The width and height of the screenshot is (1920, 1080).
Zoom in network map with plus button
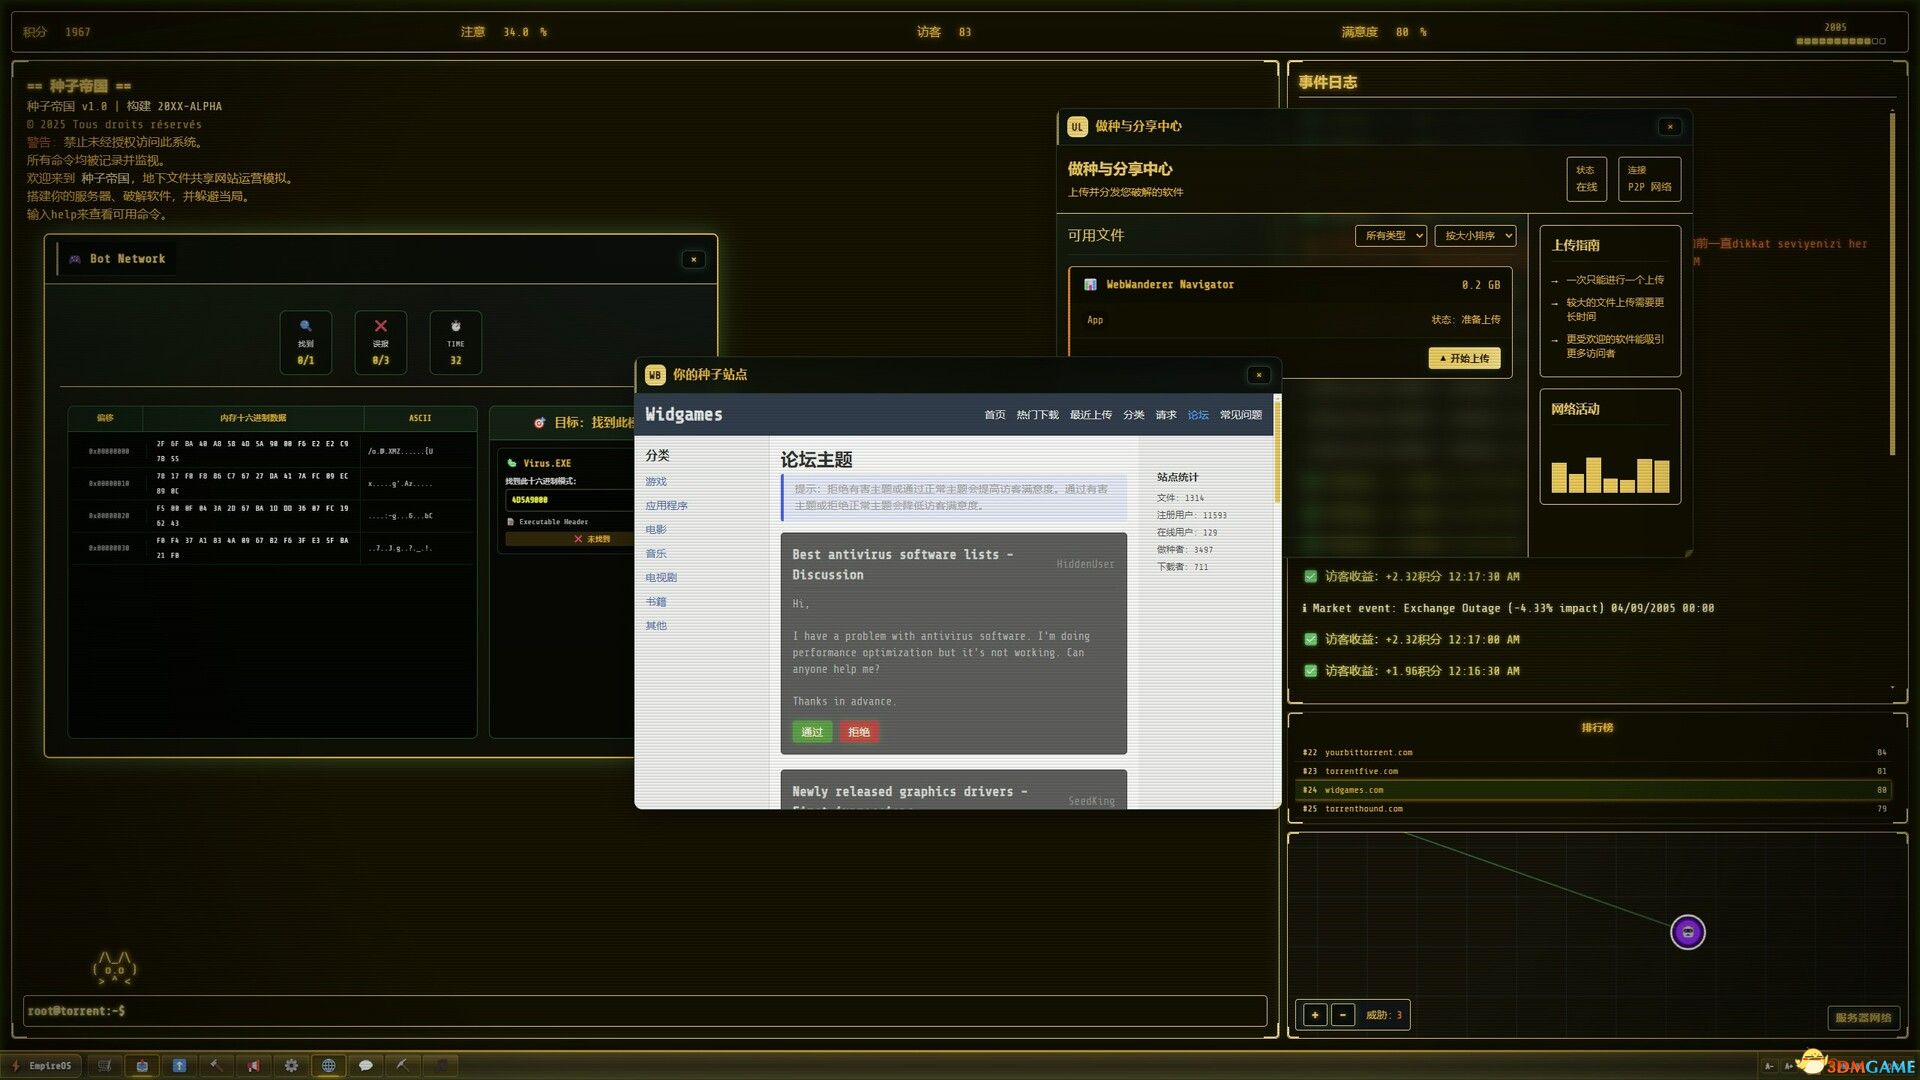coord(1315,1015)
